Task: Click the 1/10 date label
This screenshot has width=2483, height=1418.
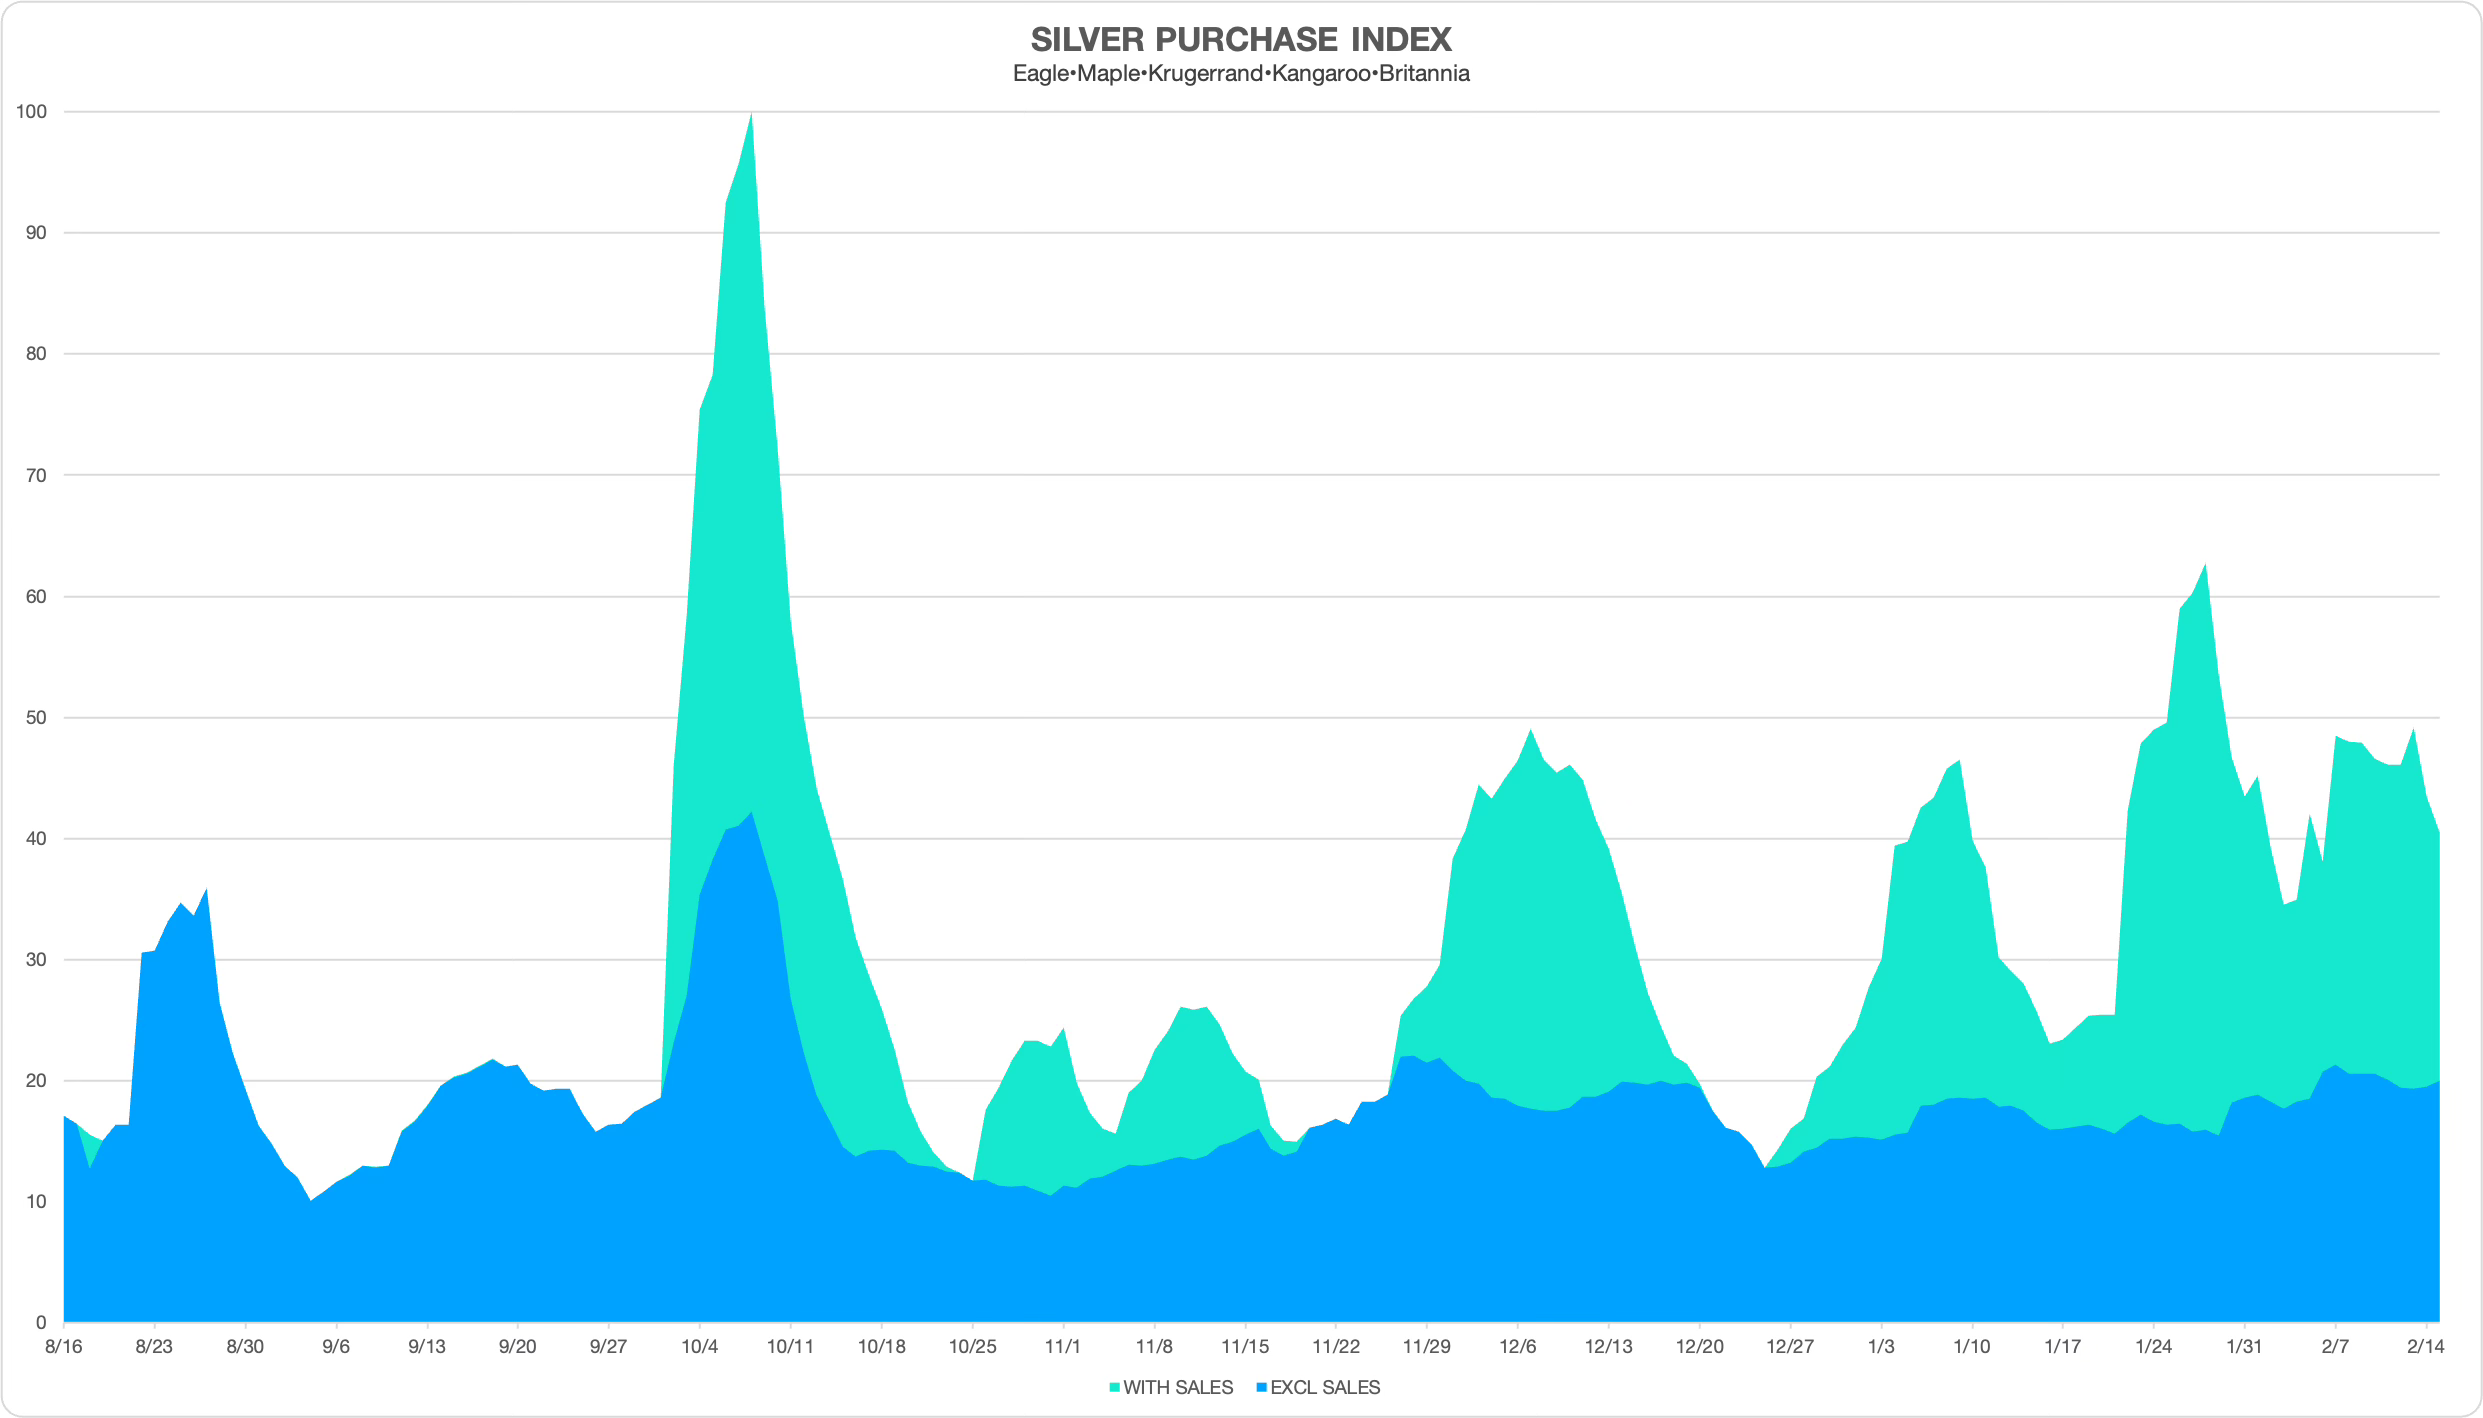Action: click(1972, 1346)
